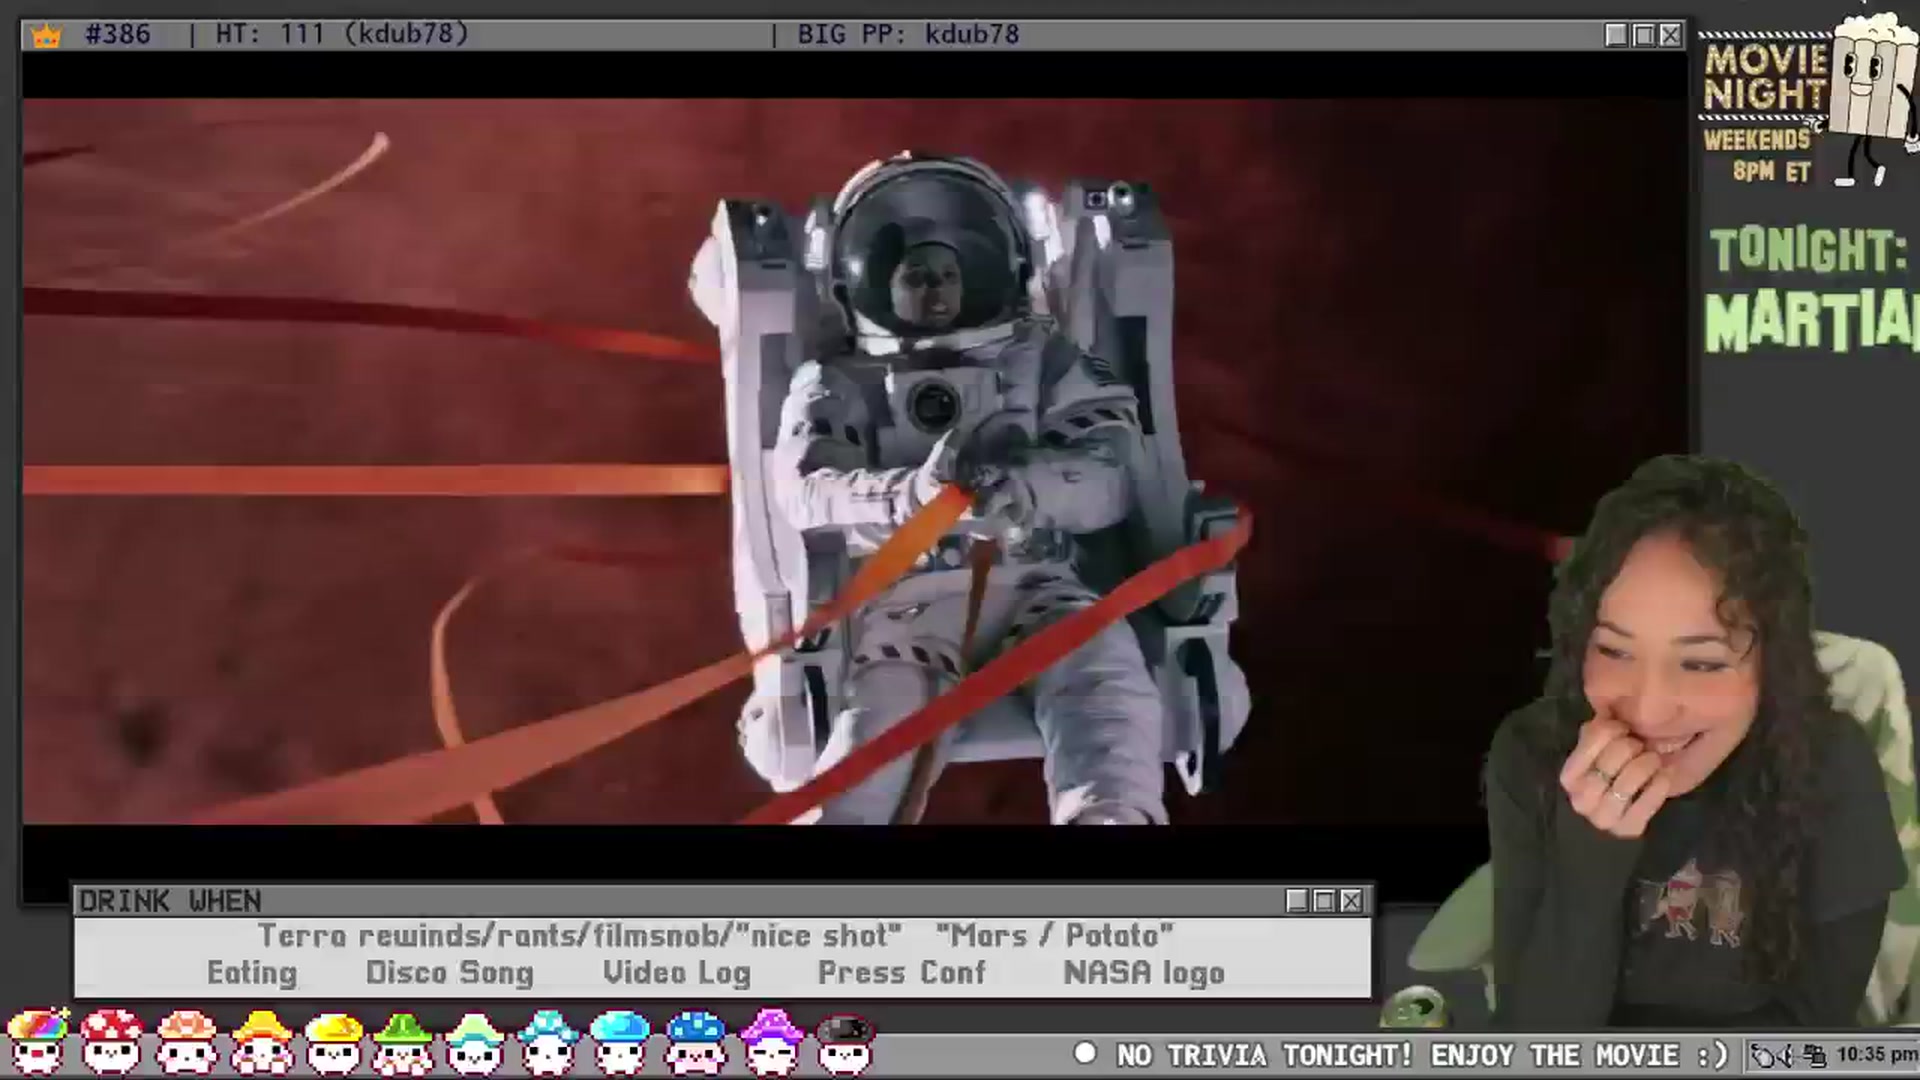Maximize the DRINK WHEN window
Screen dimensions: 1920x1080
point(1324,901)
